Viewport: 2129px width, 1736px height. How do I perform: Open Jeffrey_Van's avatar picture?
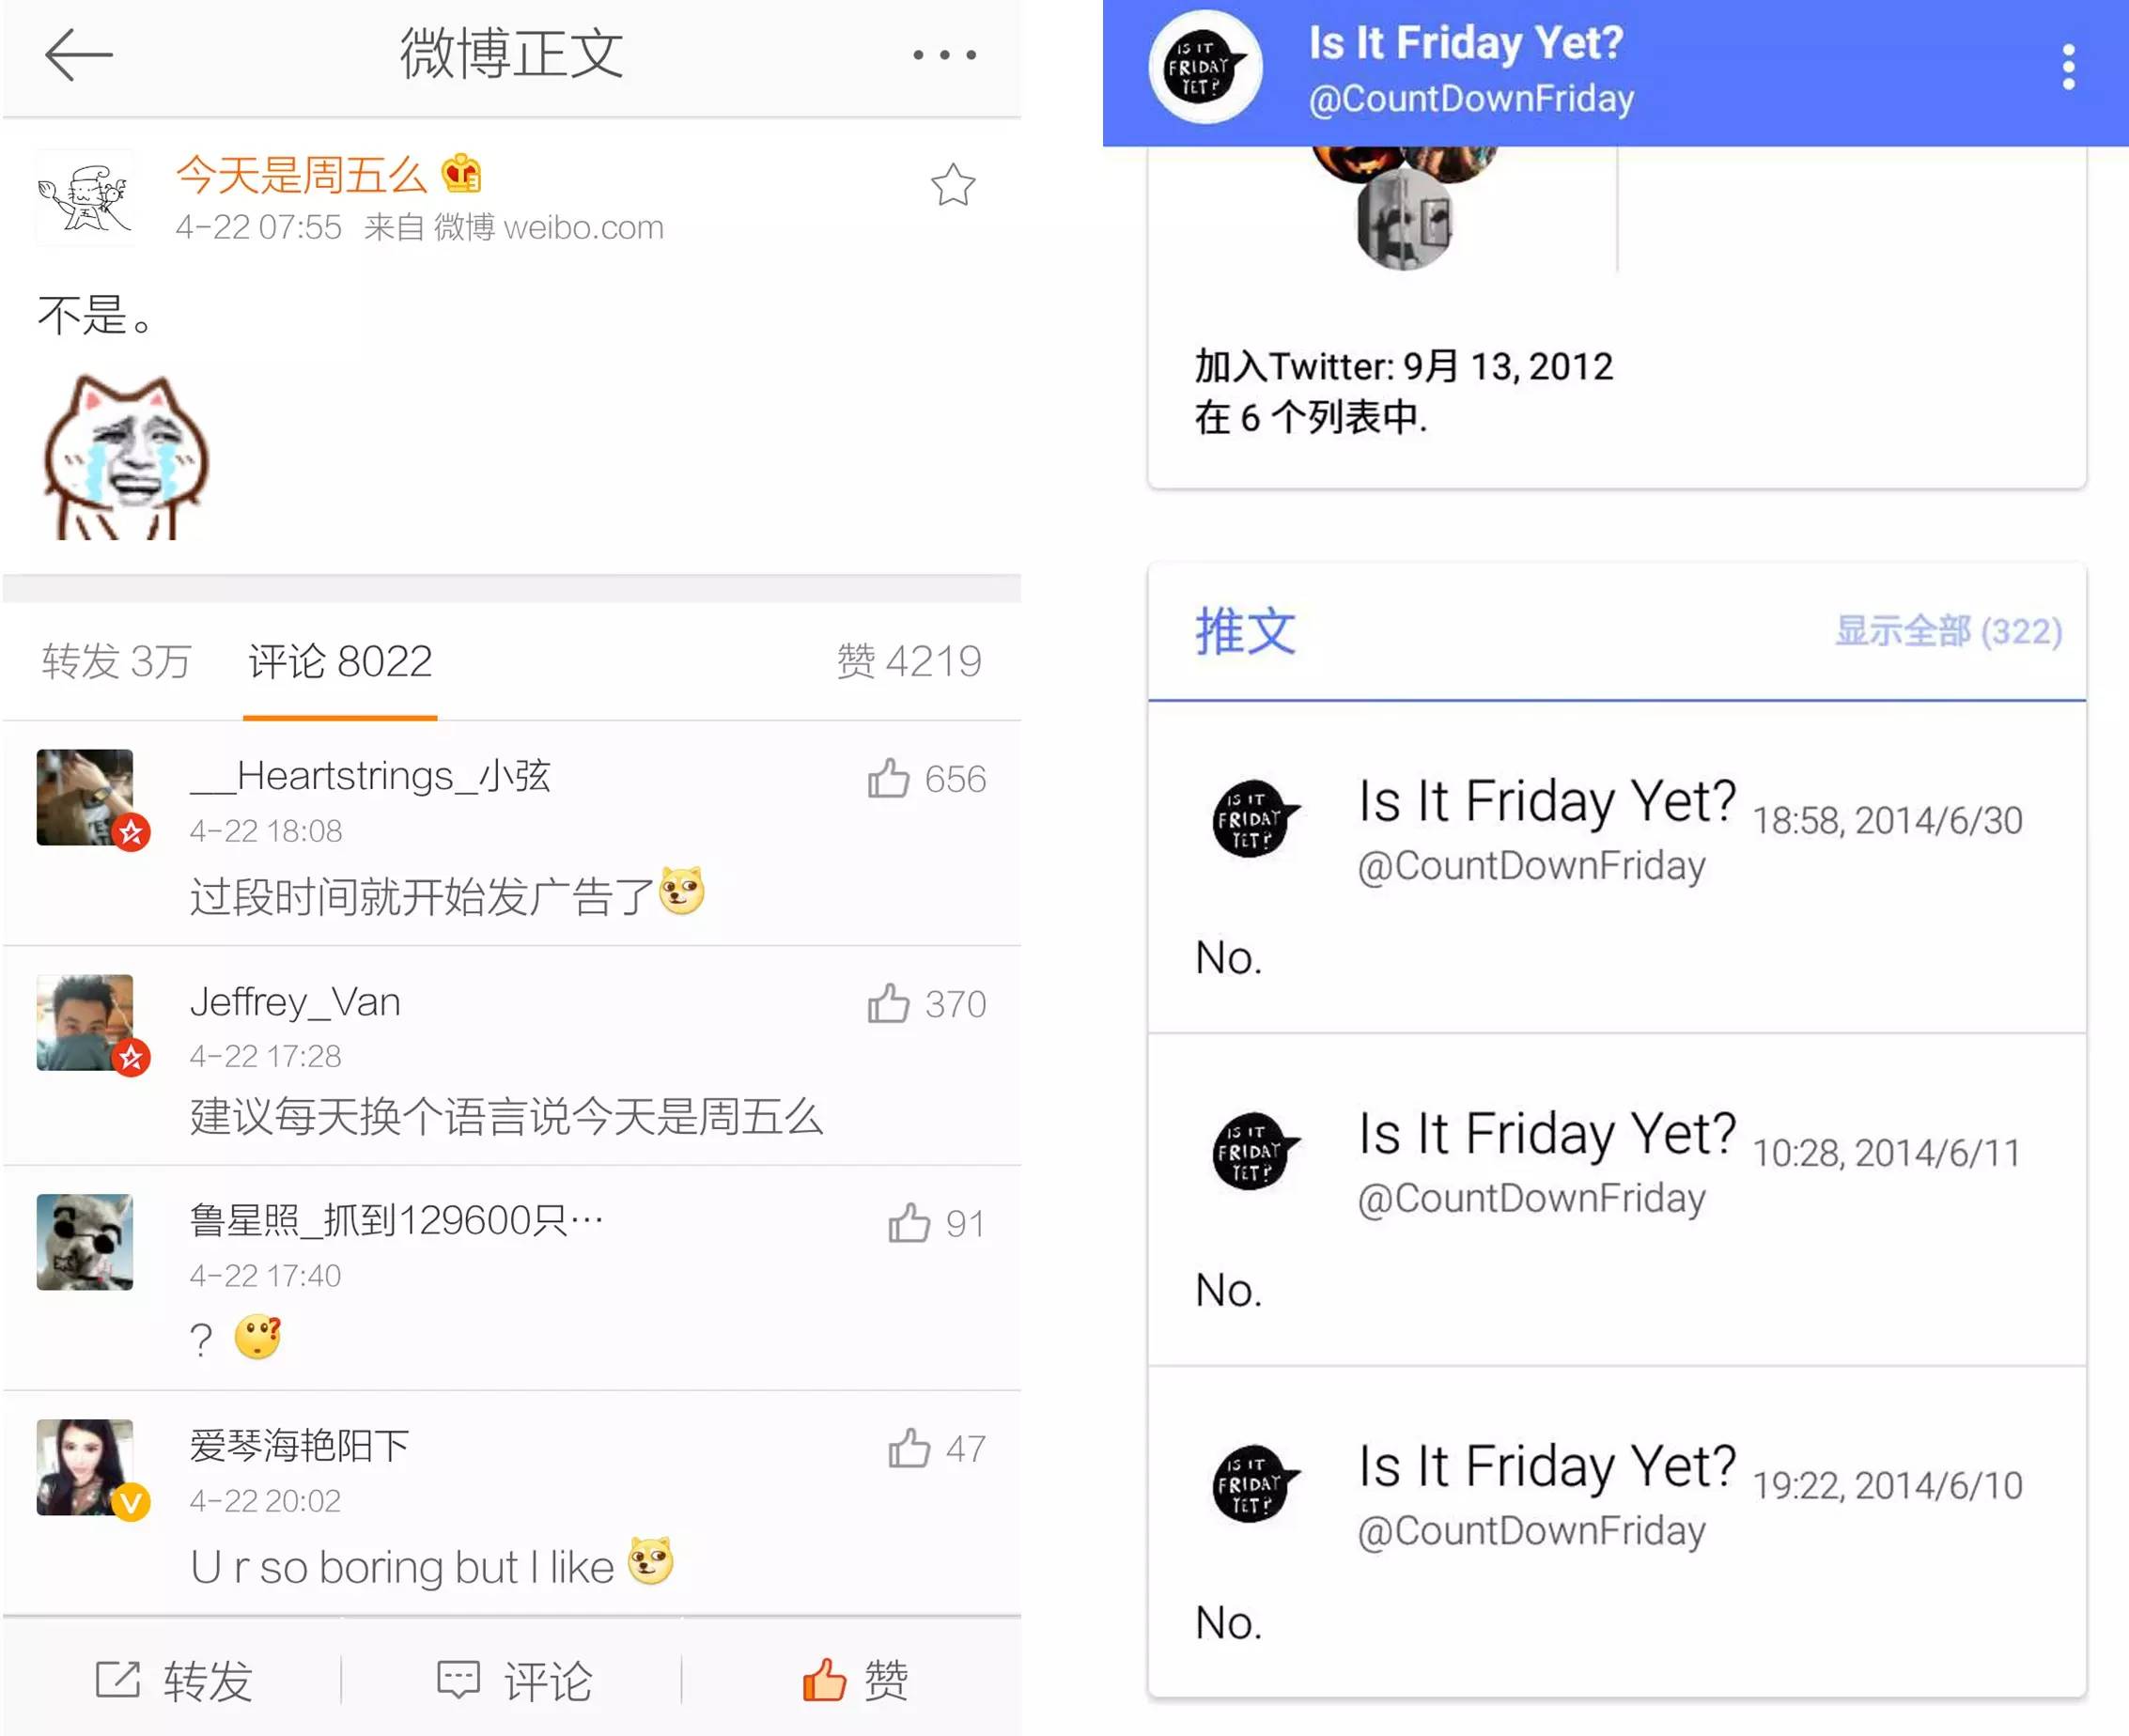[85, 1022]
